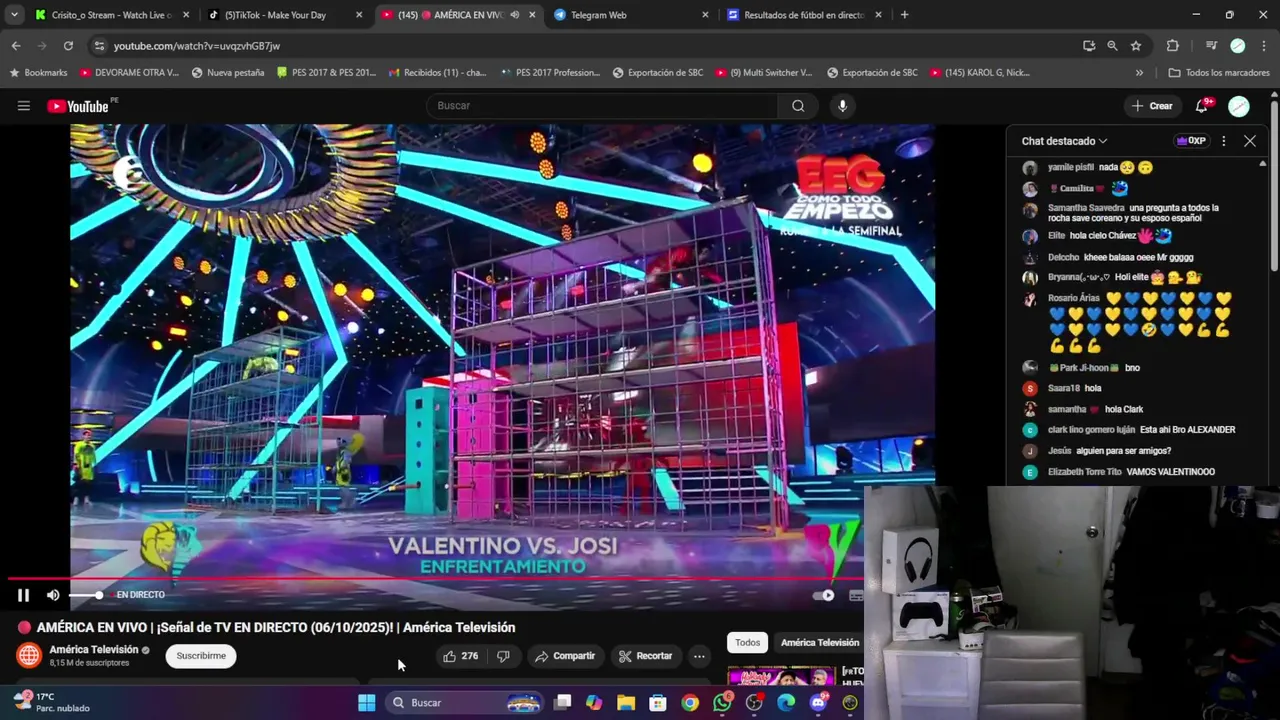Viewport: 1280px width, 720px height.
Task: Click the YouTube search magnifier button
Action: [x=798, y=106]
